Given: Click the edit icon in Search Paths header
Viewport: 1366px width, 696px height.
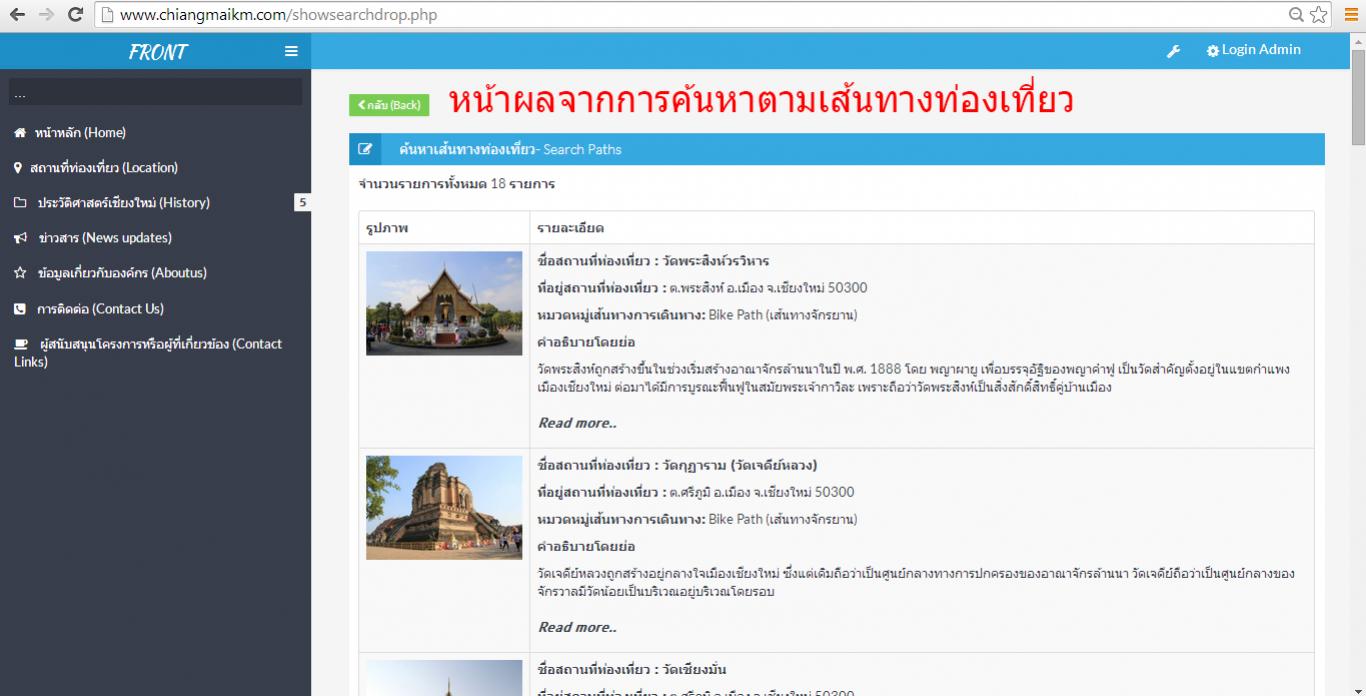Looking at the screenshot, I should pyautogui.click(x=365, y=149).
